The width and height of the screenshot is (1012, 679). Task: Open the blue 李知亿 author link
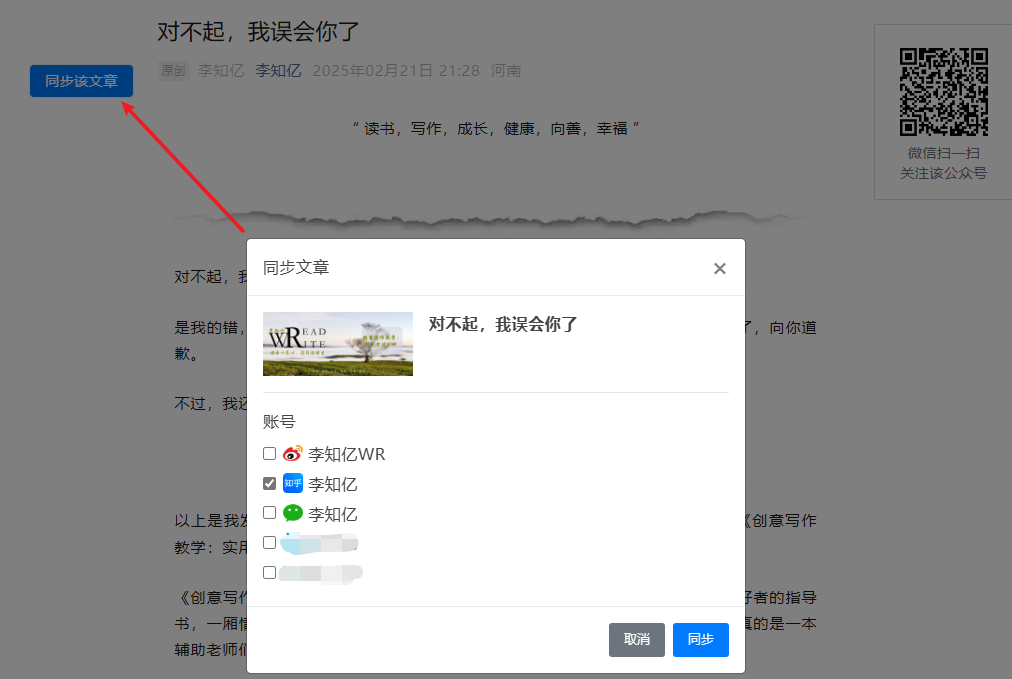tap(278, 70)
